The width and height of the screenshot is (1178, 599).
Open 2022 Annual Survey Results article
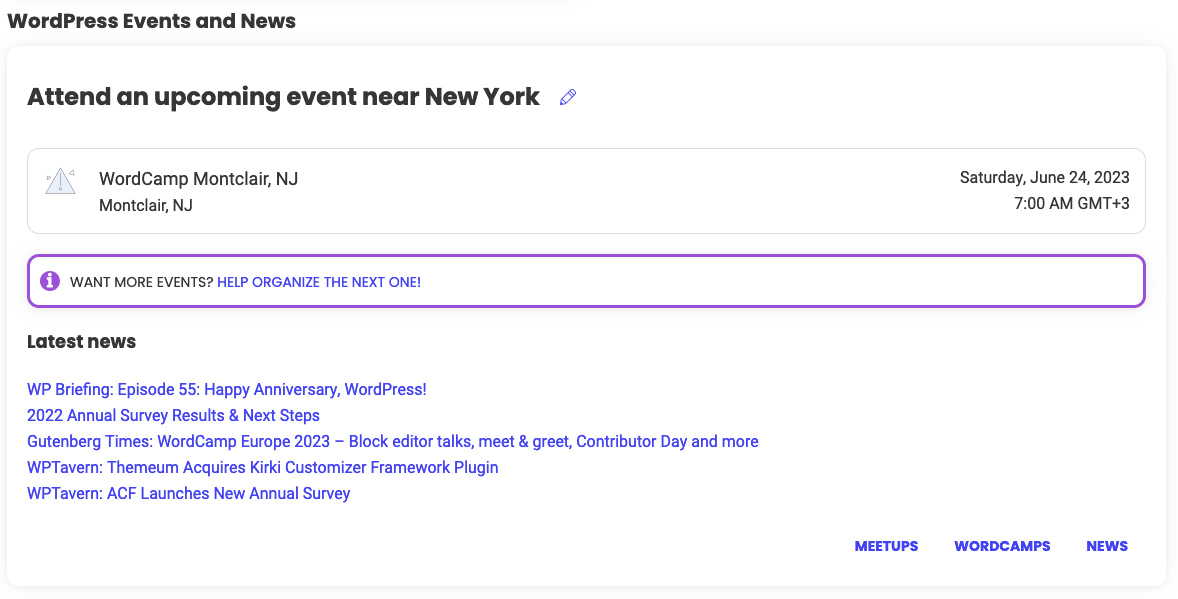pos(174,416)
